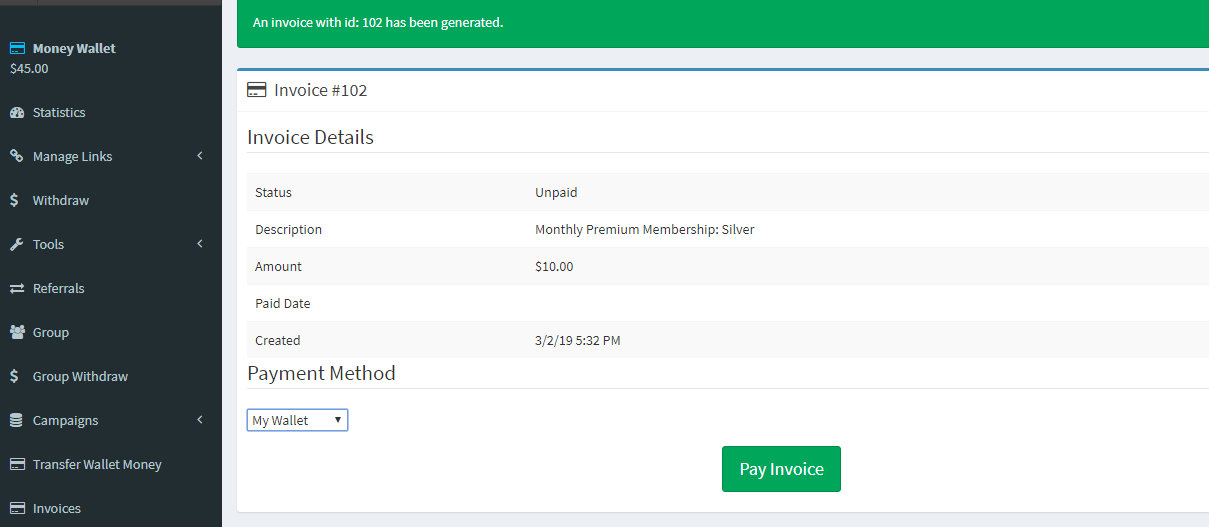Open the Money Wallet link
The height and width of the screenshot is (527, 1209).
coord(74,48)
